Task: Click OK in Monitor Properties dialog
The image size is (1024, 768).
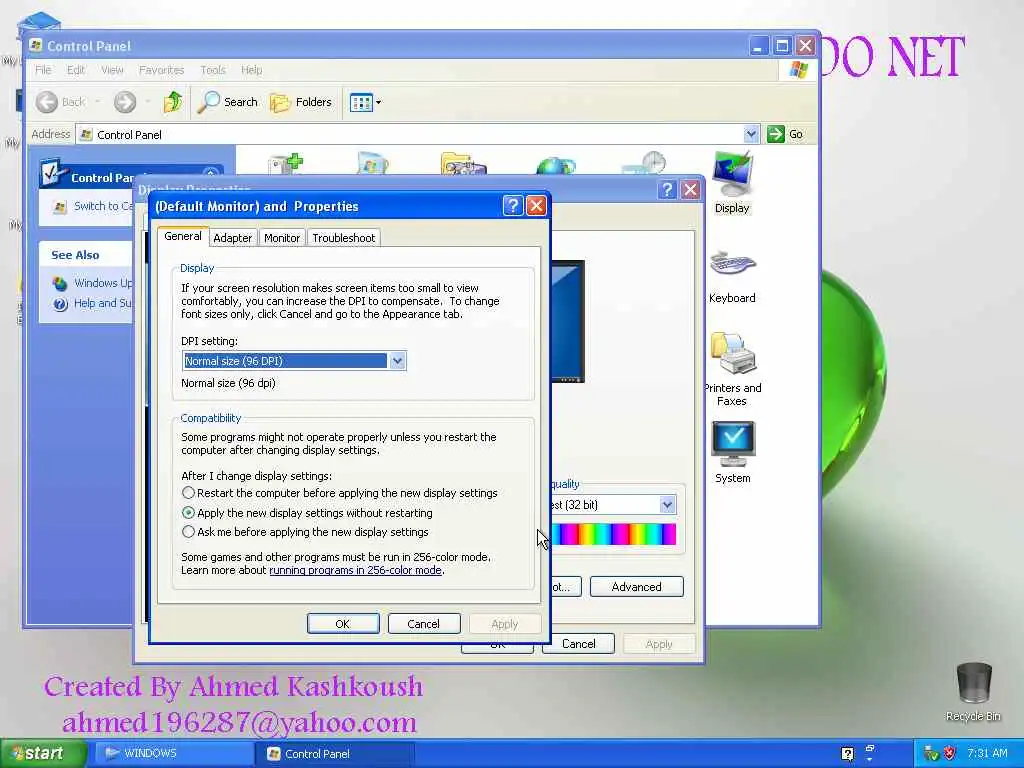Action: (343, 624)
